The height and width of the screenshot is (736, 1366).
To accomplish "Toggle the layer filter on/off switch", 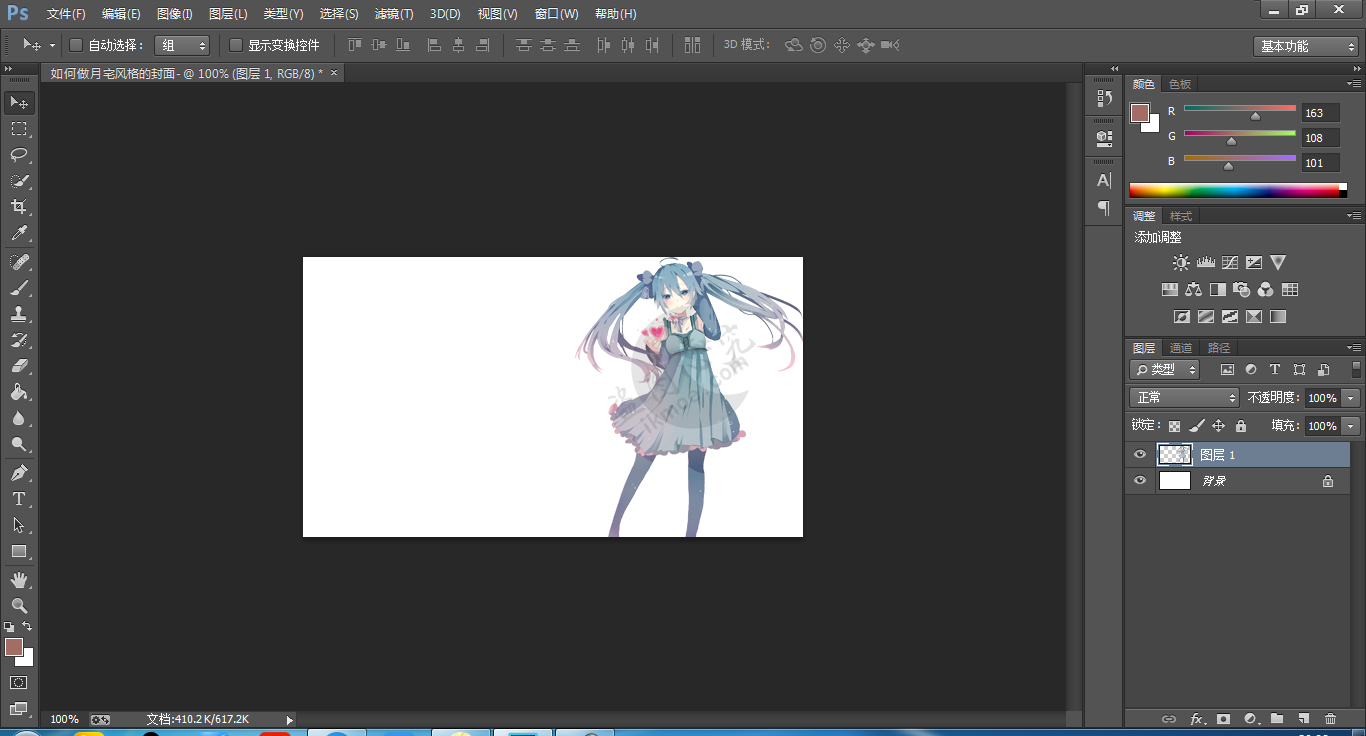I will point(1356,369).
